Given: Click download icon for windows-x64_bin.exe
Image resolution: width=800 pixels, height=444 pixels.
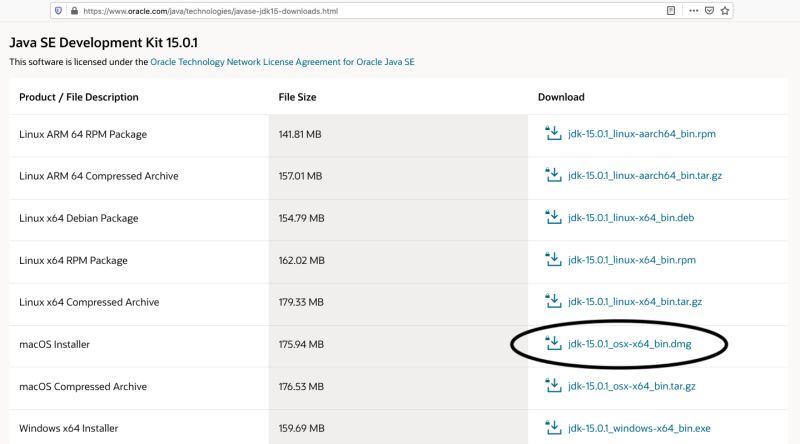Looking at the screenshot, I should (x=553, y=428).
